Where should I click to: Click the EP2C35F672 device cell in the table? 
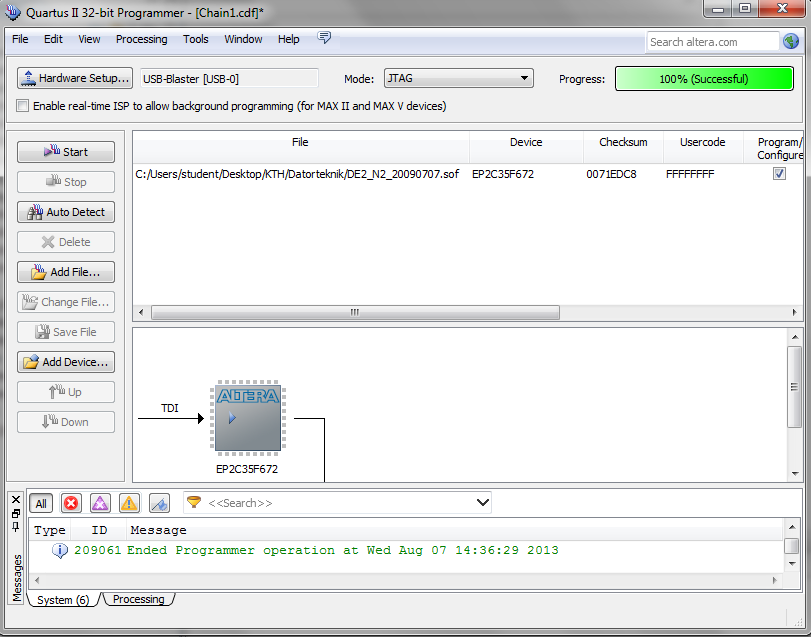click(503, 174)
